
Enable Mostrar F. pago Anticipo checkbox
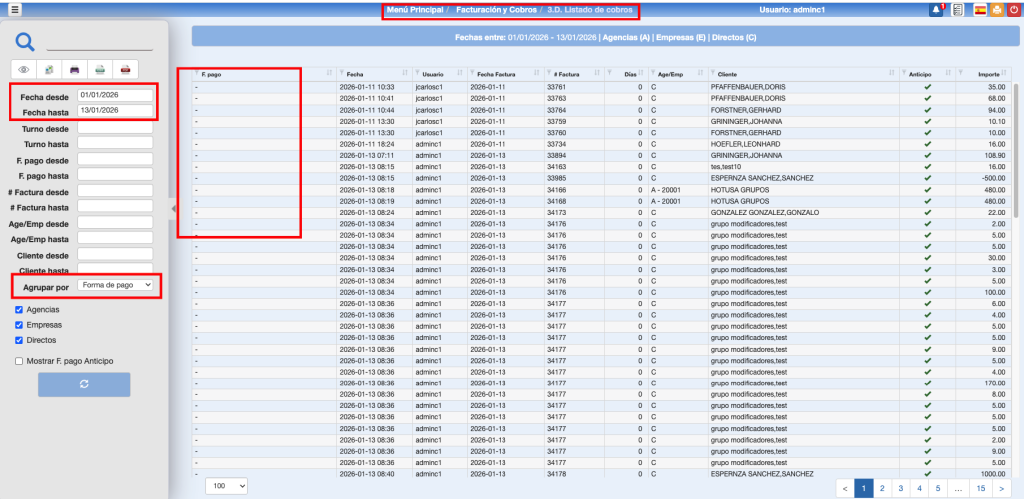20,361
